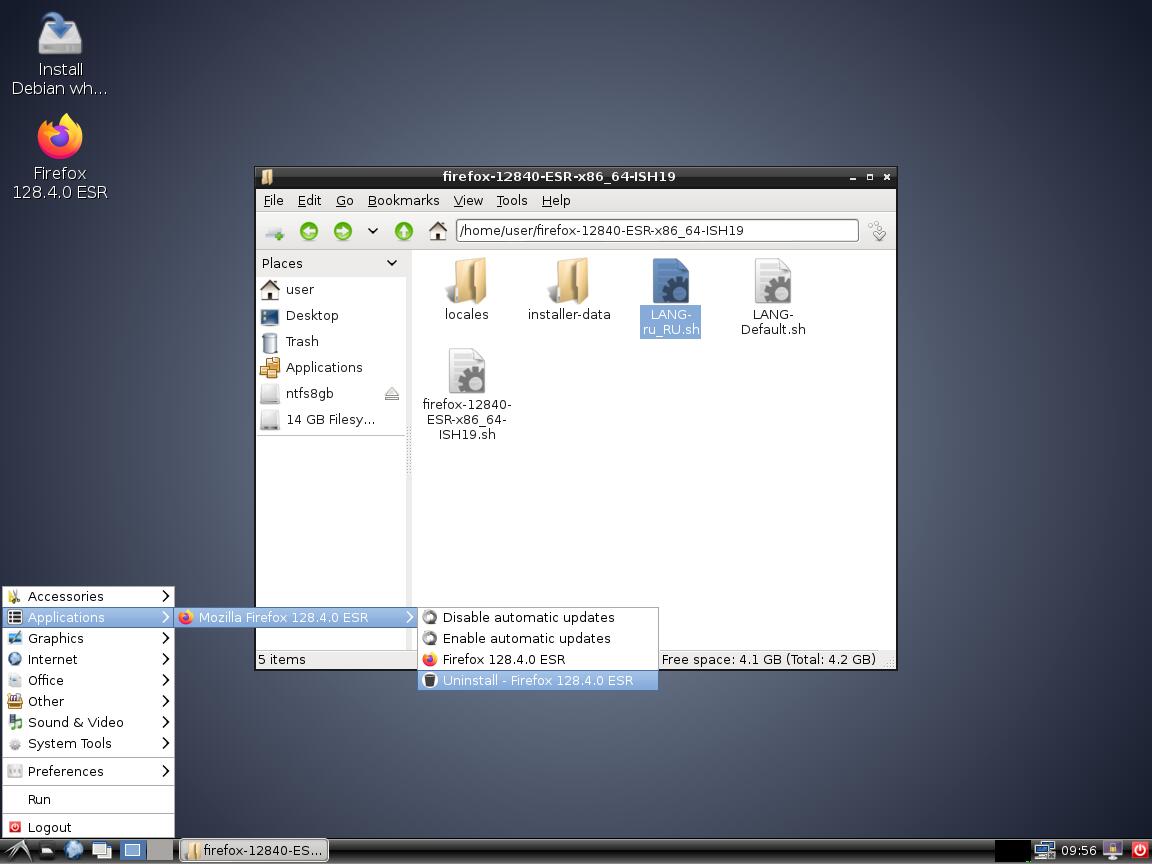
Task: Open Applications in Places sidebar
Action: tap(331, 367)
